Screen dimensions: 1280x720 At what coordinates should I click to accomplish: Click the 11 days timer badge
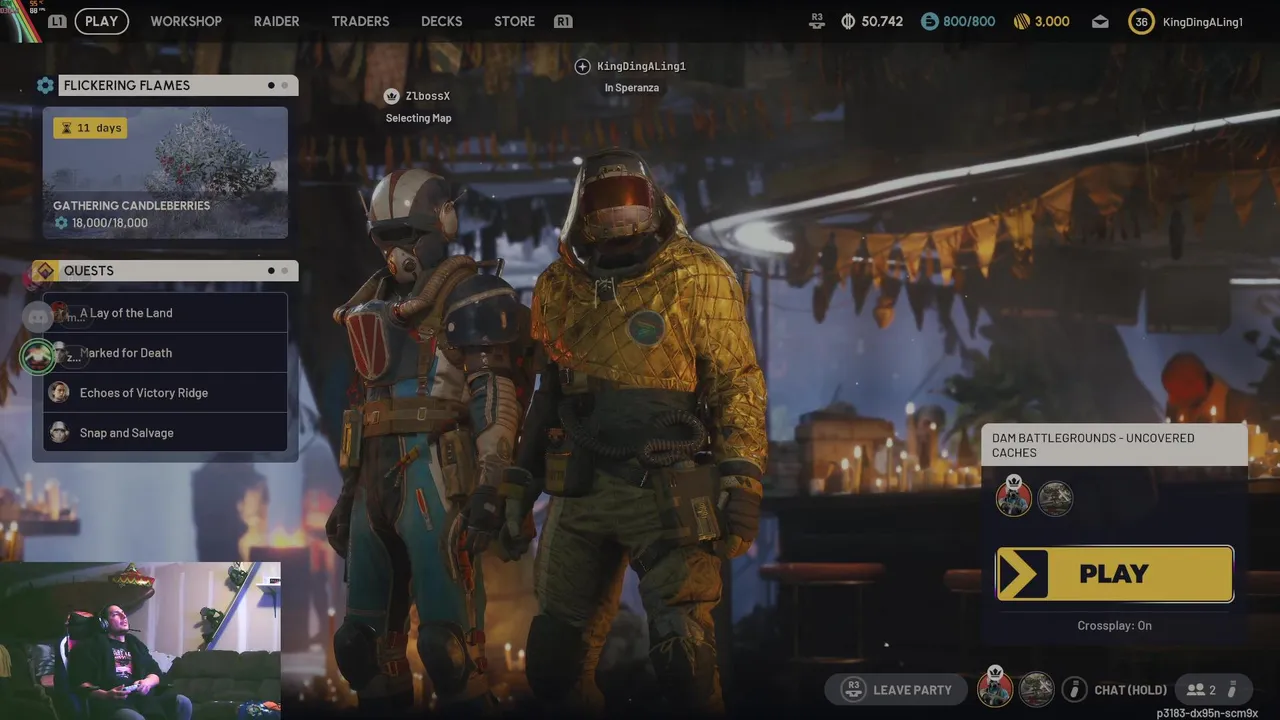click(90, 128)
